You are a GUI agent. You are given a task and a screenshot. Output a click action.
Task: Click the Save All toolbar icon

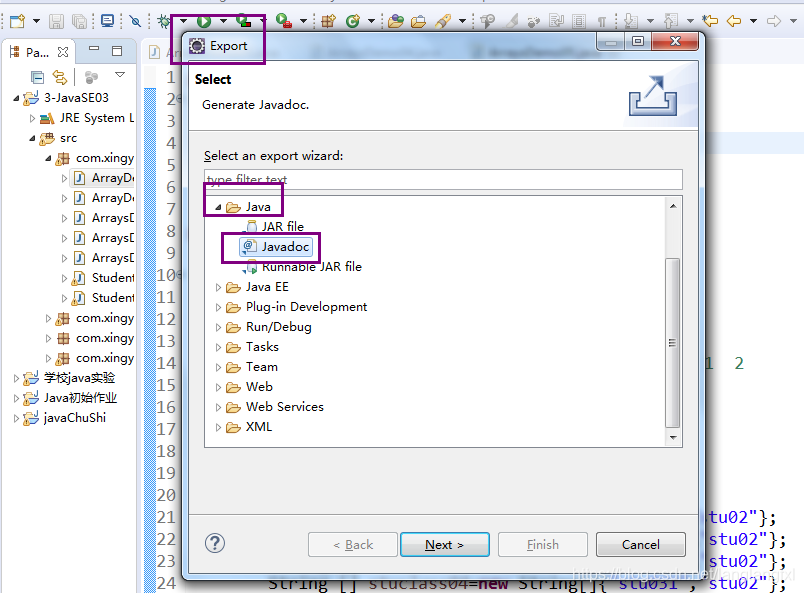pos(79,21)
